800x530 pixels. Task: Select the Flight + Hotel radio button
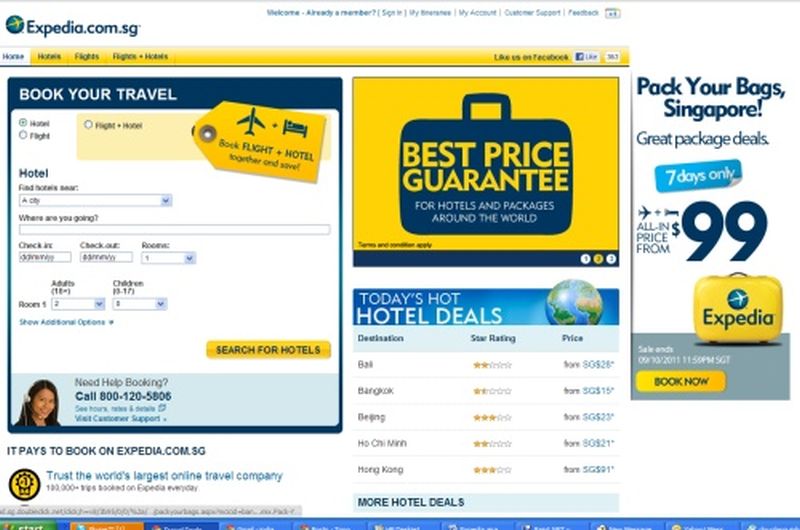click(x=88, y=124)
